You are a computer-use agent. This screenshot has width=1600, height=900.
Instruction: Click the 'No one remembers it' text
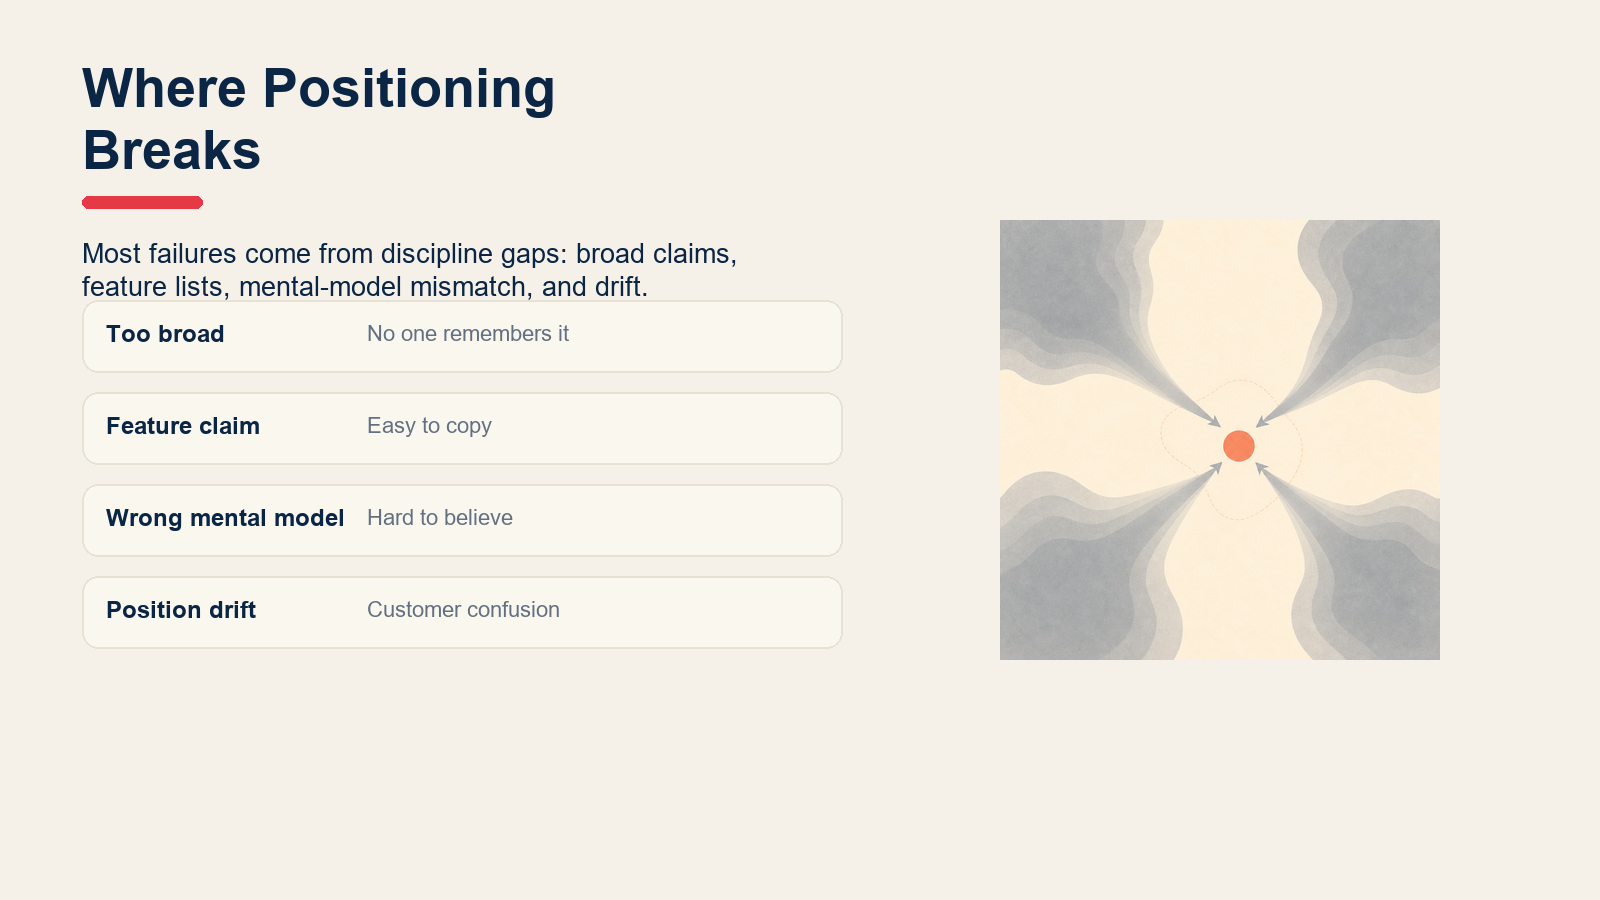point(468,334)
